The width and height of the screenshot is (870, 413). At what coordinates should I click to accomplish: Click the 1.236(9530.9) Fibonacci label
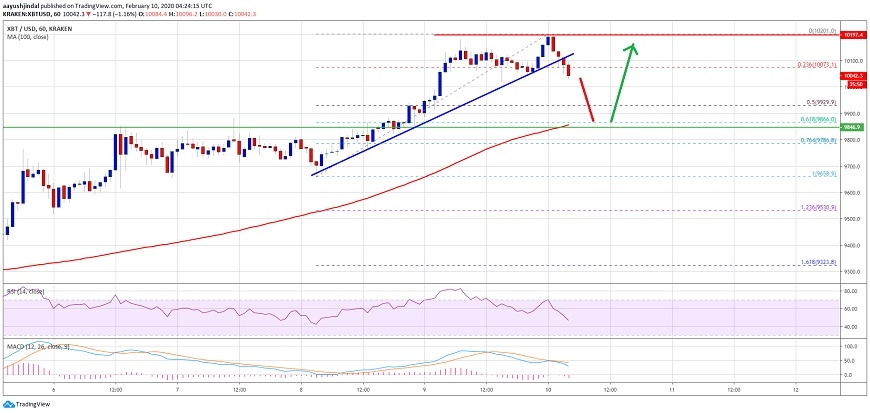819,208
